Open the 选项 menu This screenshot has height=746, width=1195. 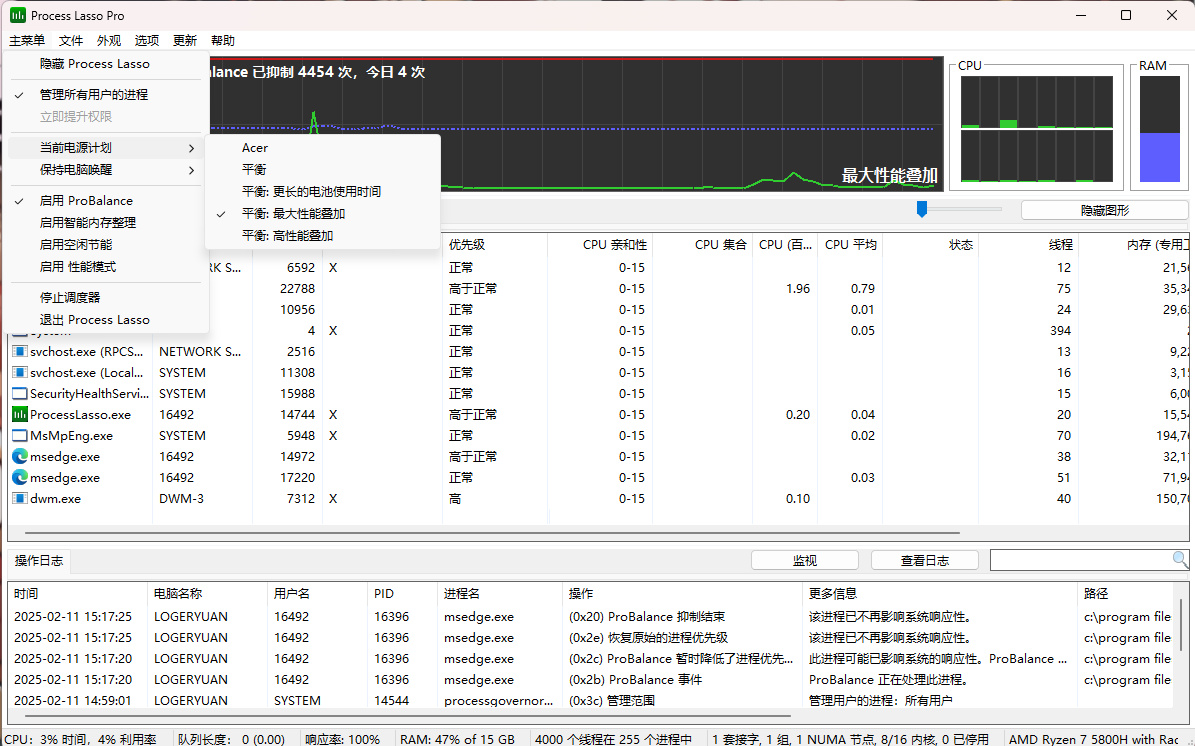(x=147, y=40)
